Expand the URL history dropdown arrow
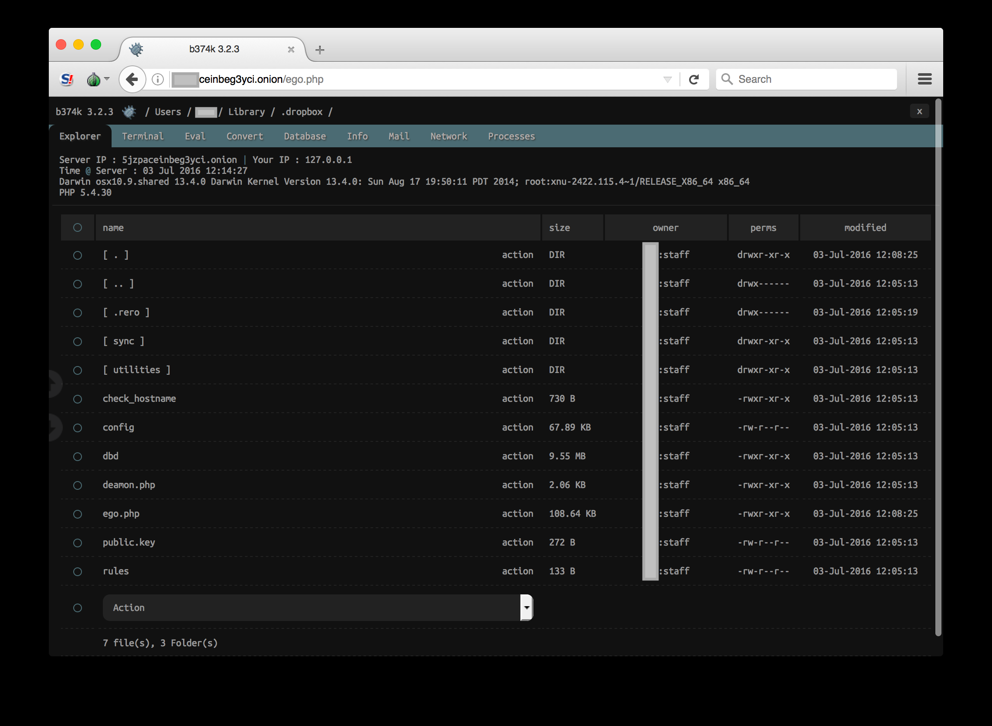The image size is (992, 726). 667,79
